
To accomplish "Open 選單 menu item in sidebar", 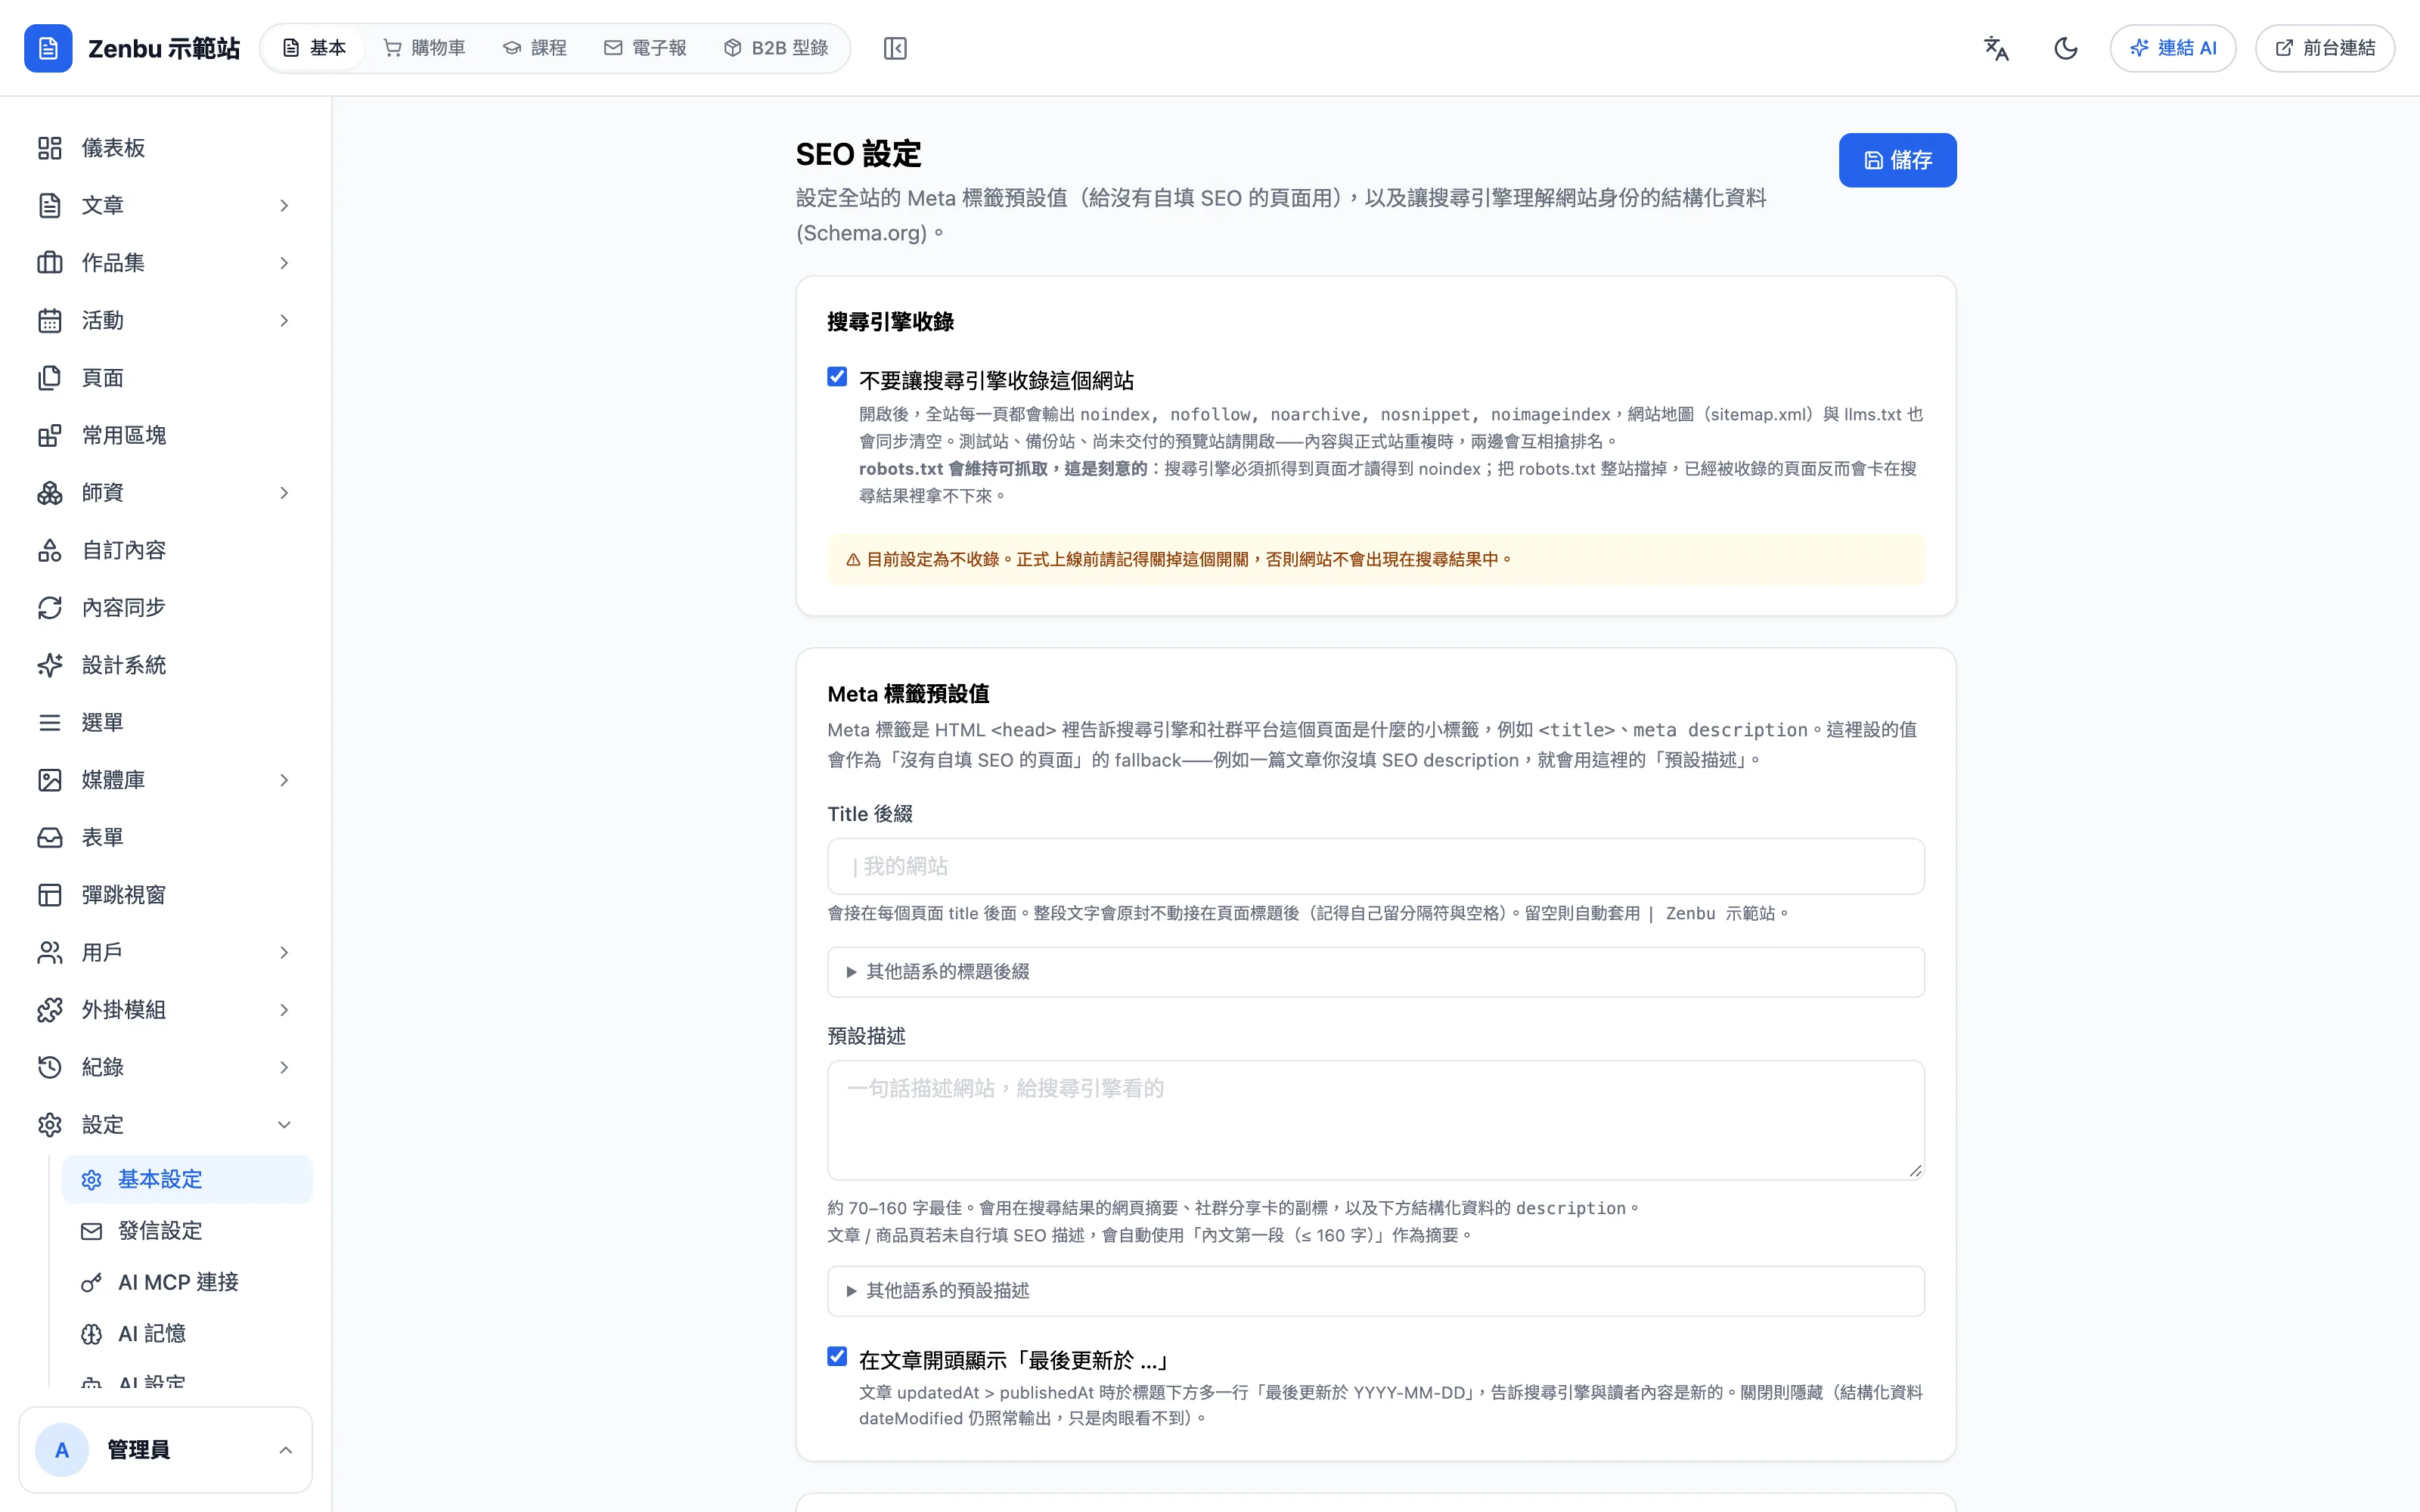I will click(x=165, y=723).
